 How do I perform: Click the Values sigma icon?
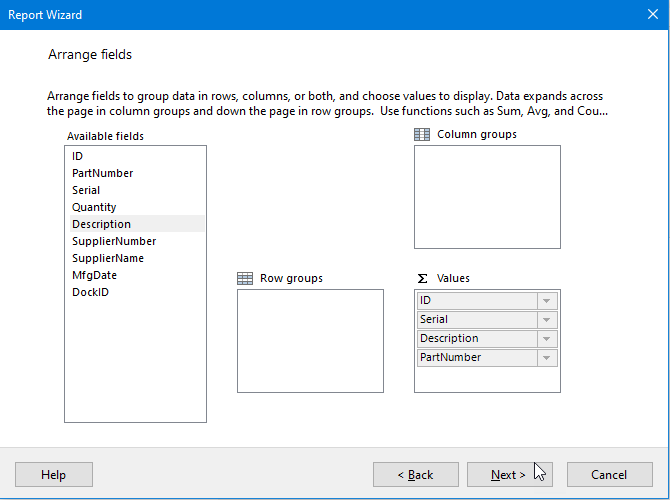pos(422,279)
